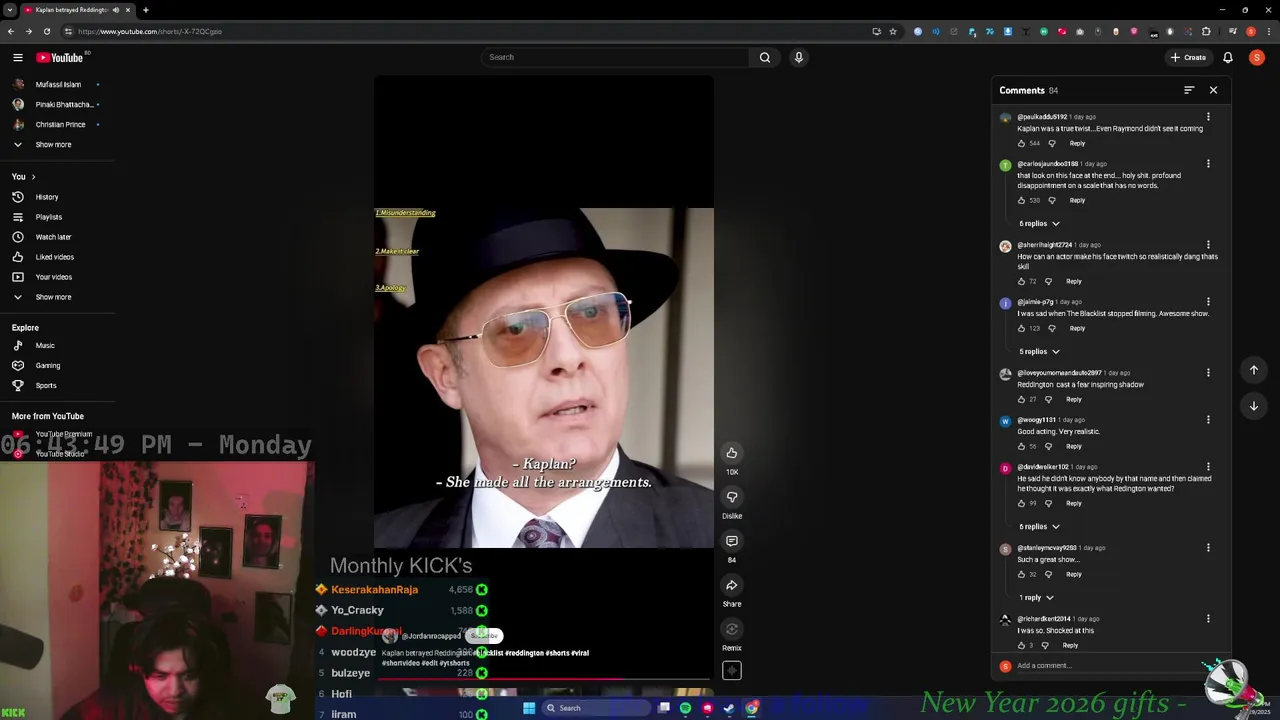Open the You section chevron
The image size is (1280, 720).
[33, 177]
